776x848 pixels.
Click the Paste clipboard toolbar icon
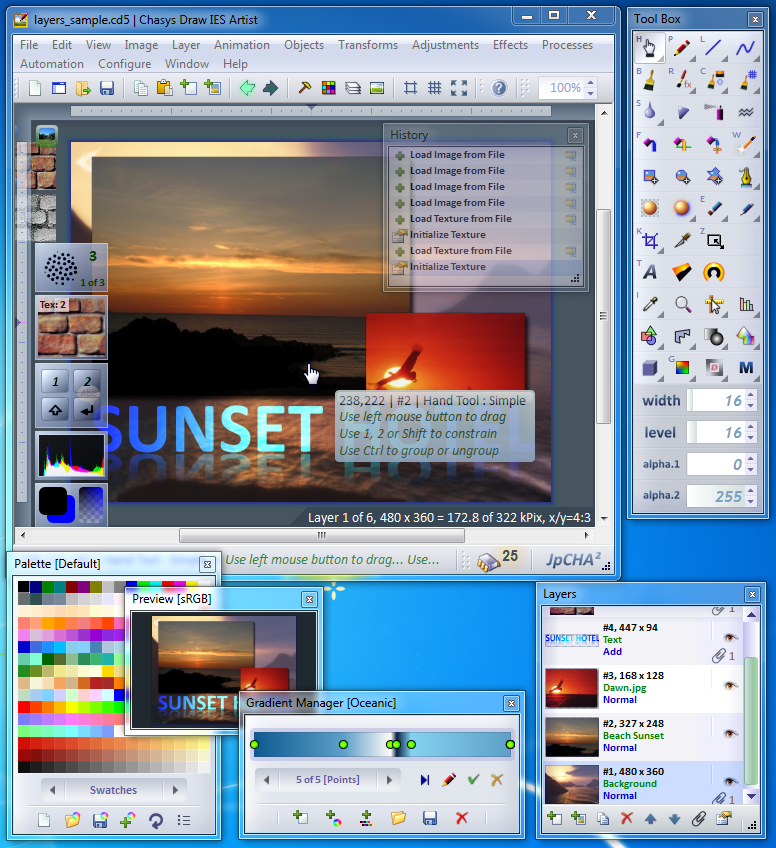pyautogui.click(x=164, y=88)
